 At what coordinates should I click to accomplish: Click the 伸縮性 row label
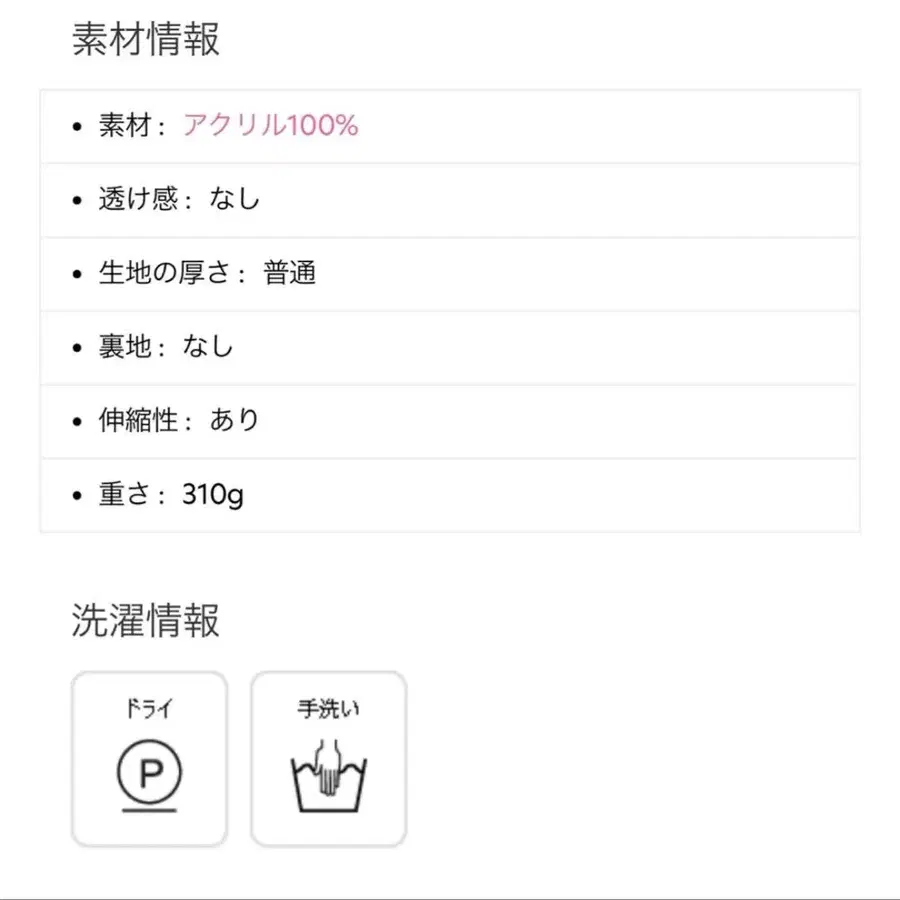coord(137,420)
